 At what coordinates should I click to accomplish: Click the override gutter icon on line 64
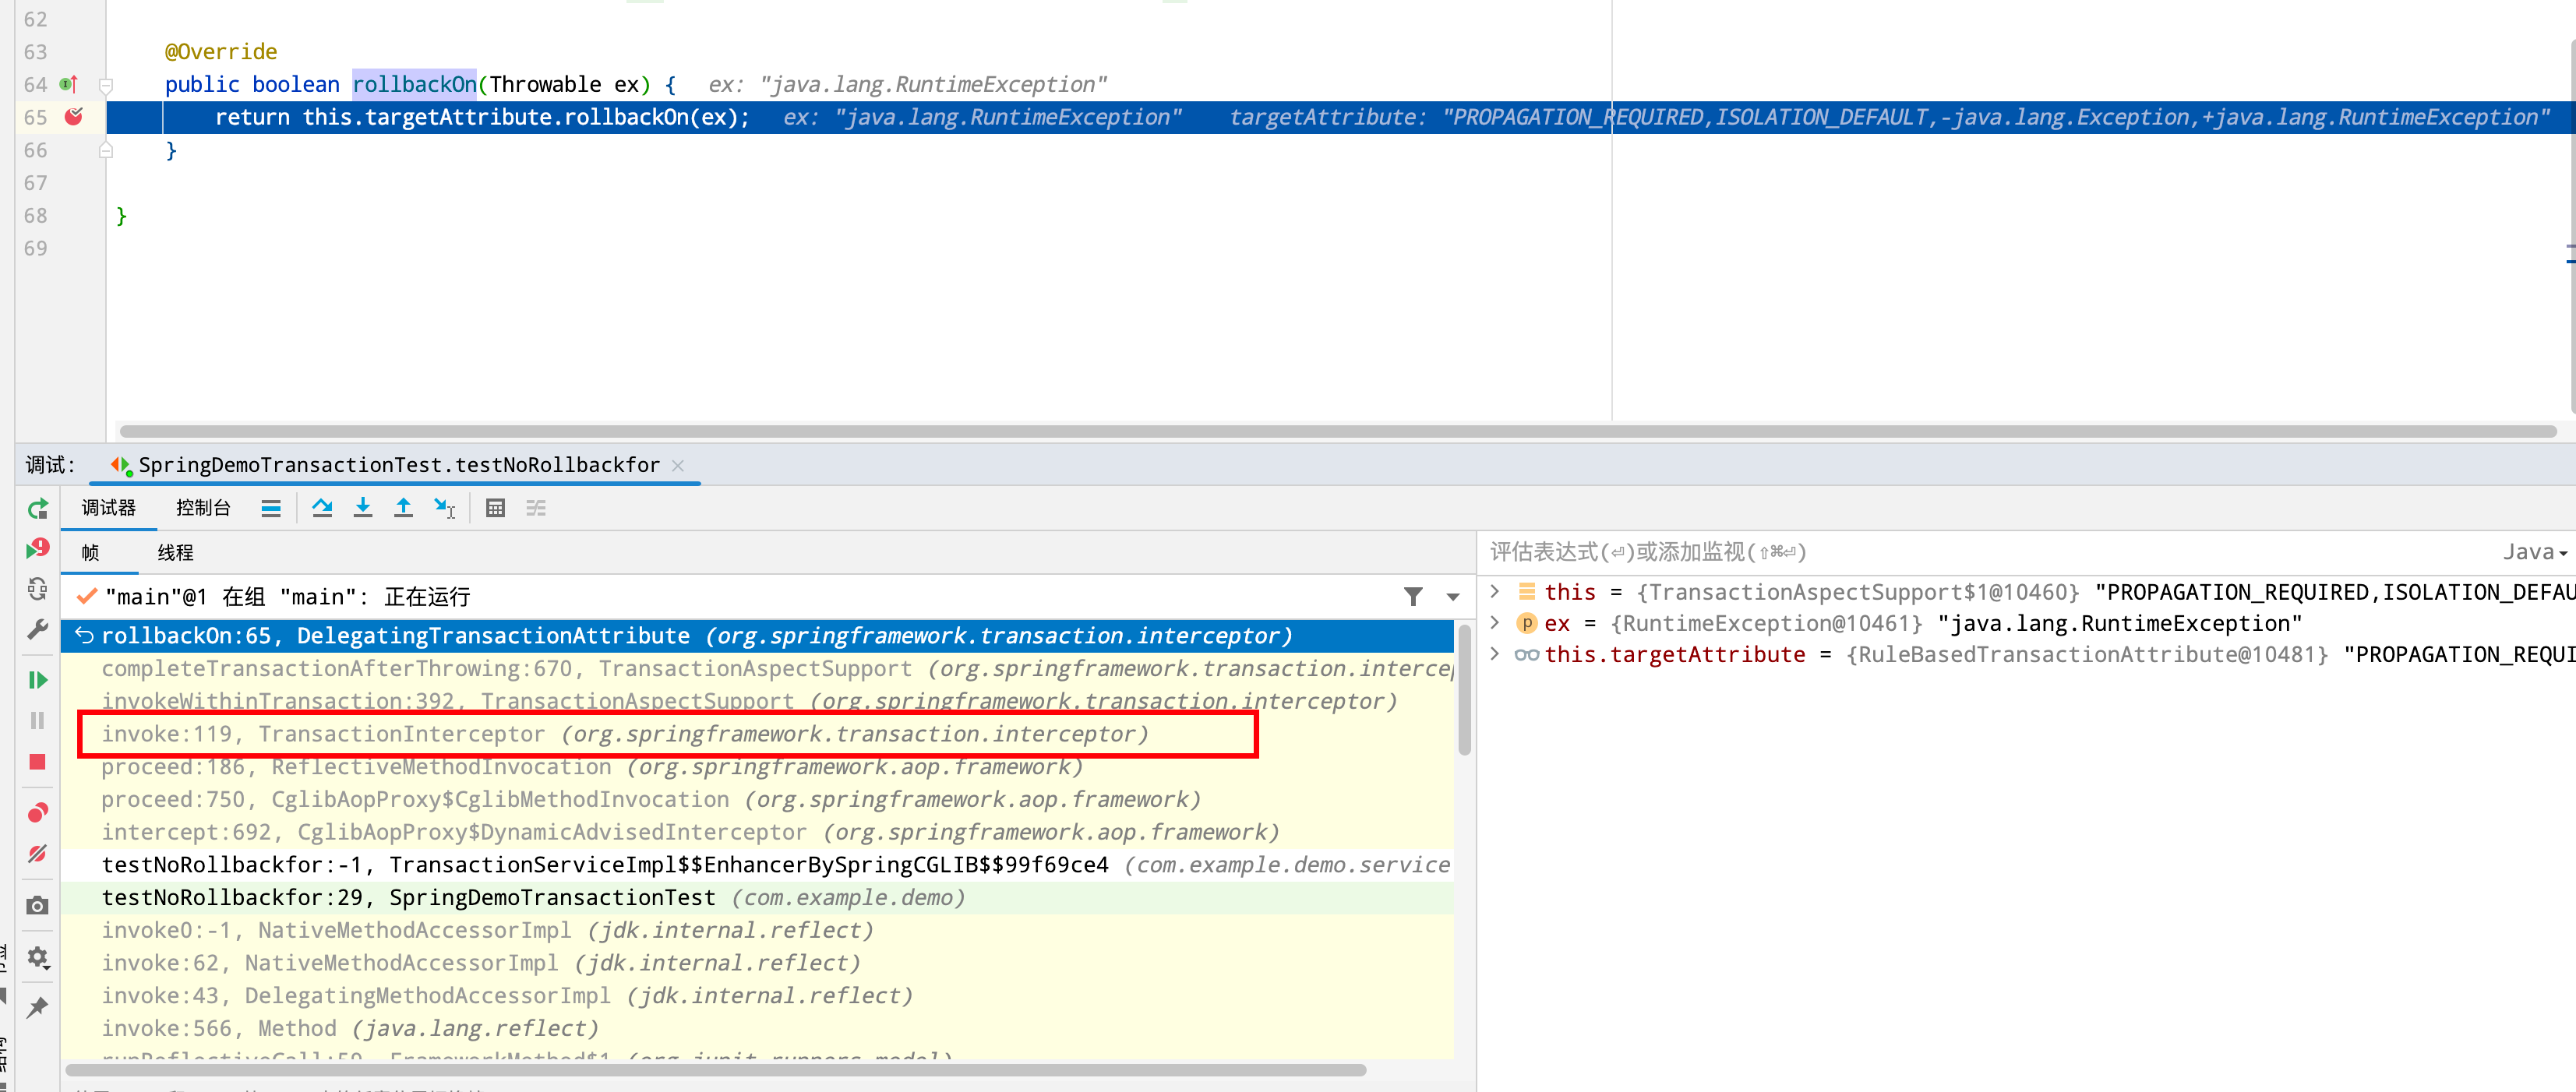[x=69, y=85]
